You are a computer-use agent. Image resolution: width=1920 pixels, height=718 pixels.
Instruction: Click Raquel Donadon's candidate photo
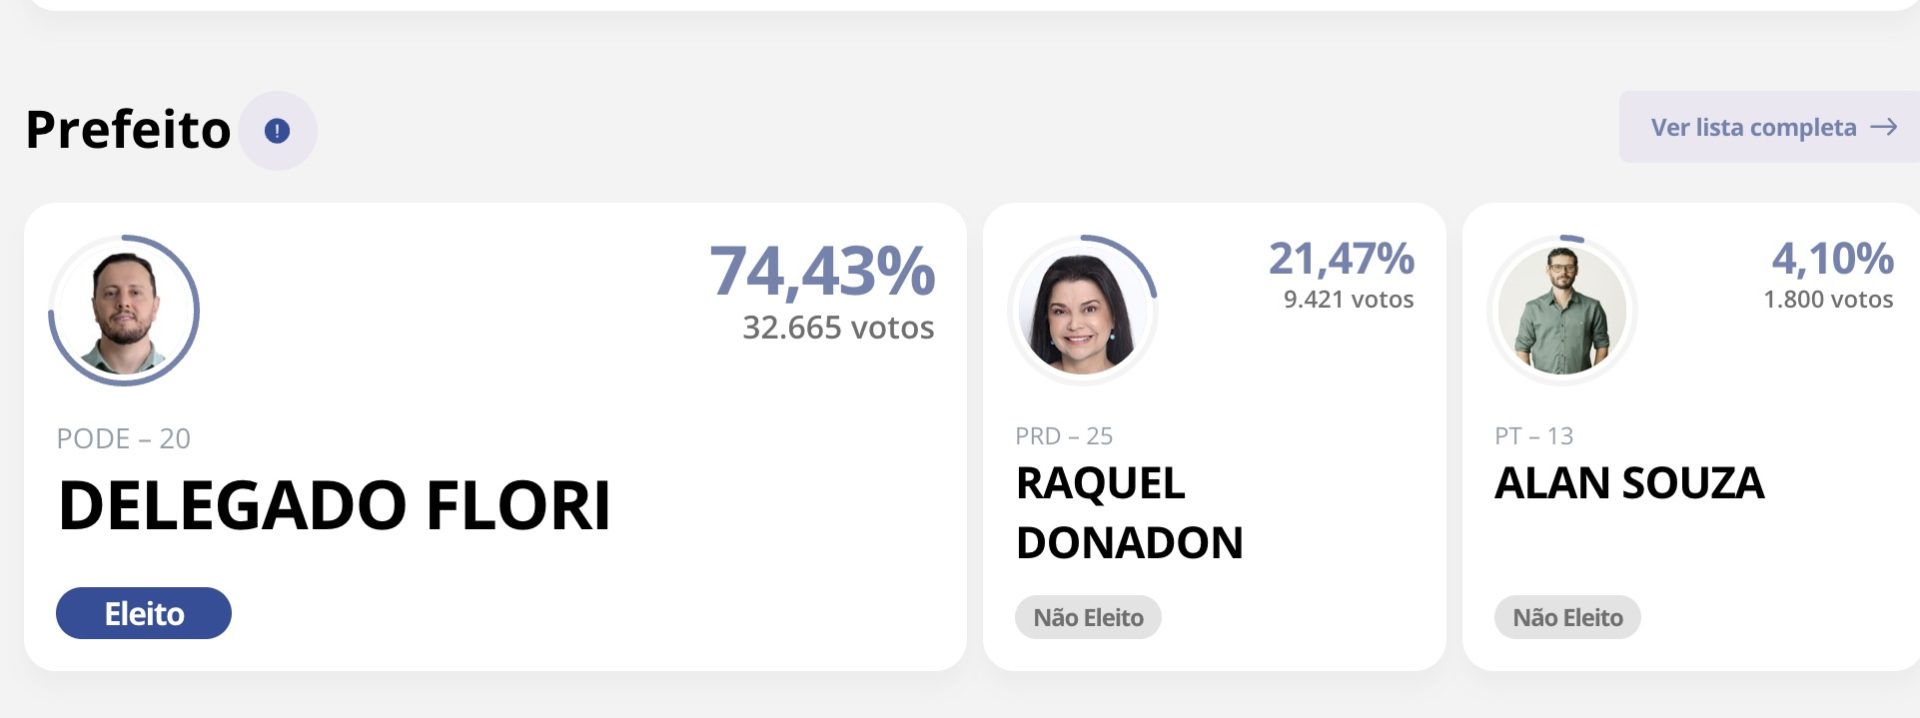coord(1082,309)
